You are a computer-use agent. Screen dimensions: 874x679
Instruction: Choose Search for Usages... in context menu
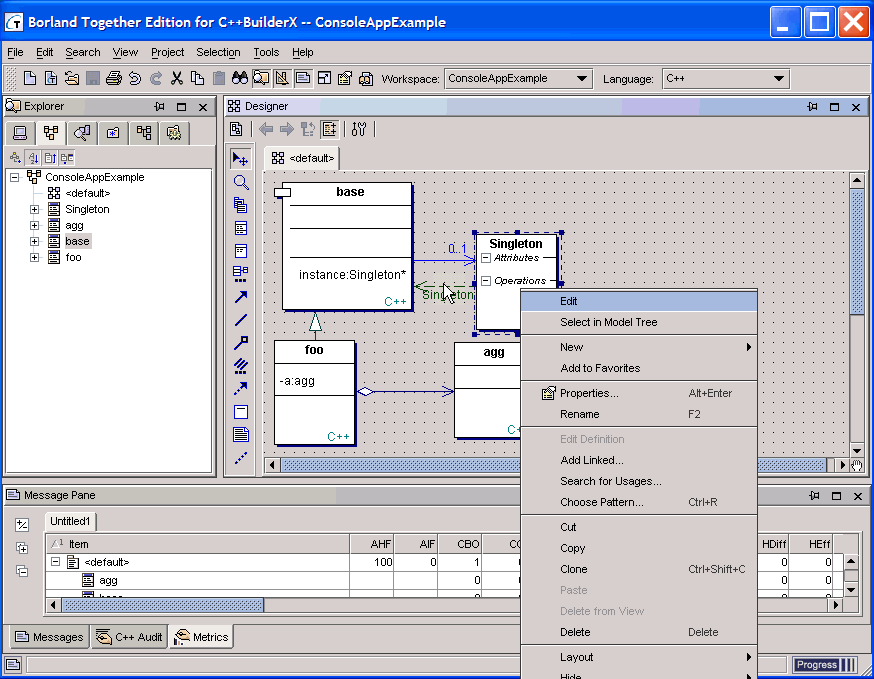tap(639, 482)
